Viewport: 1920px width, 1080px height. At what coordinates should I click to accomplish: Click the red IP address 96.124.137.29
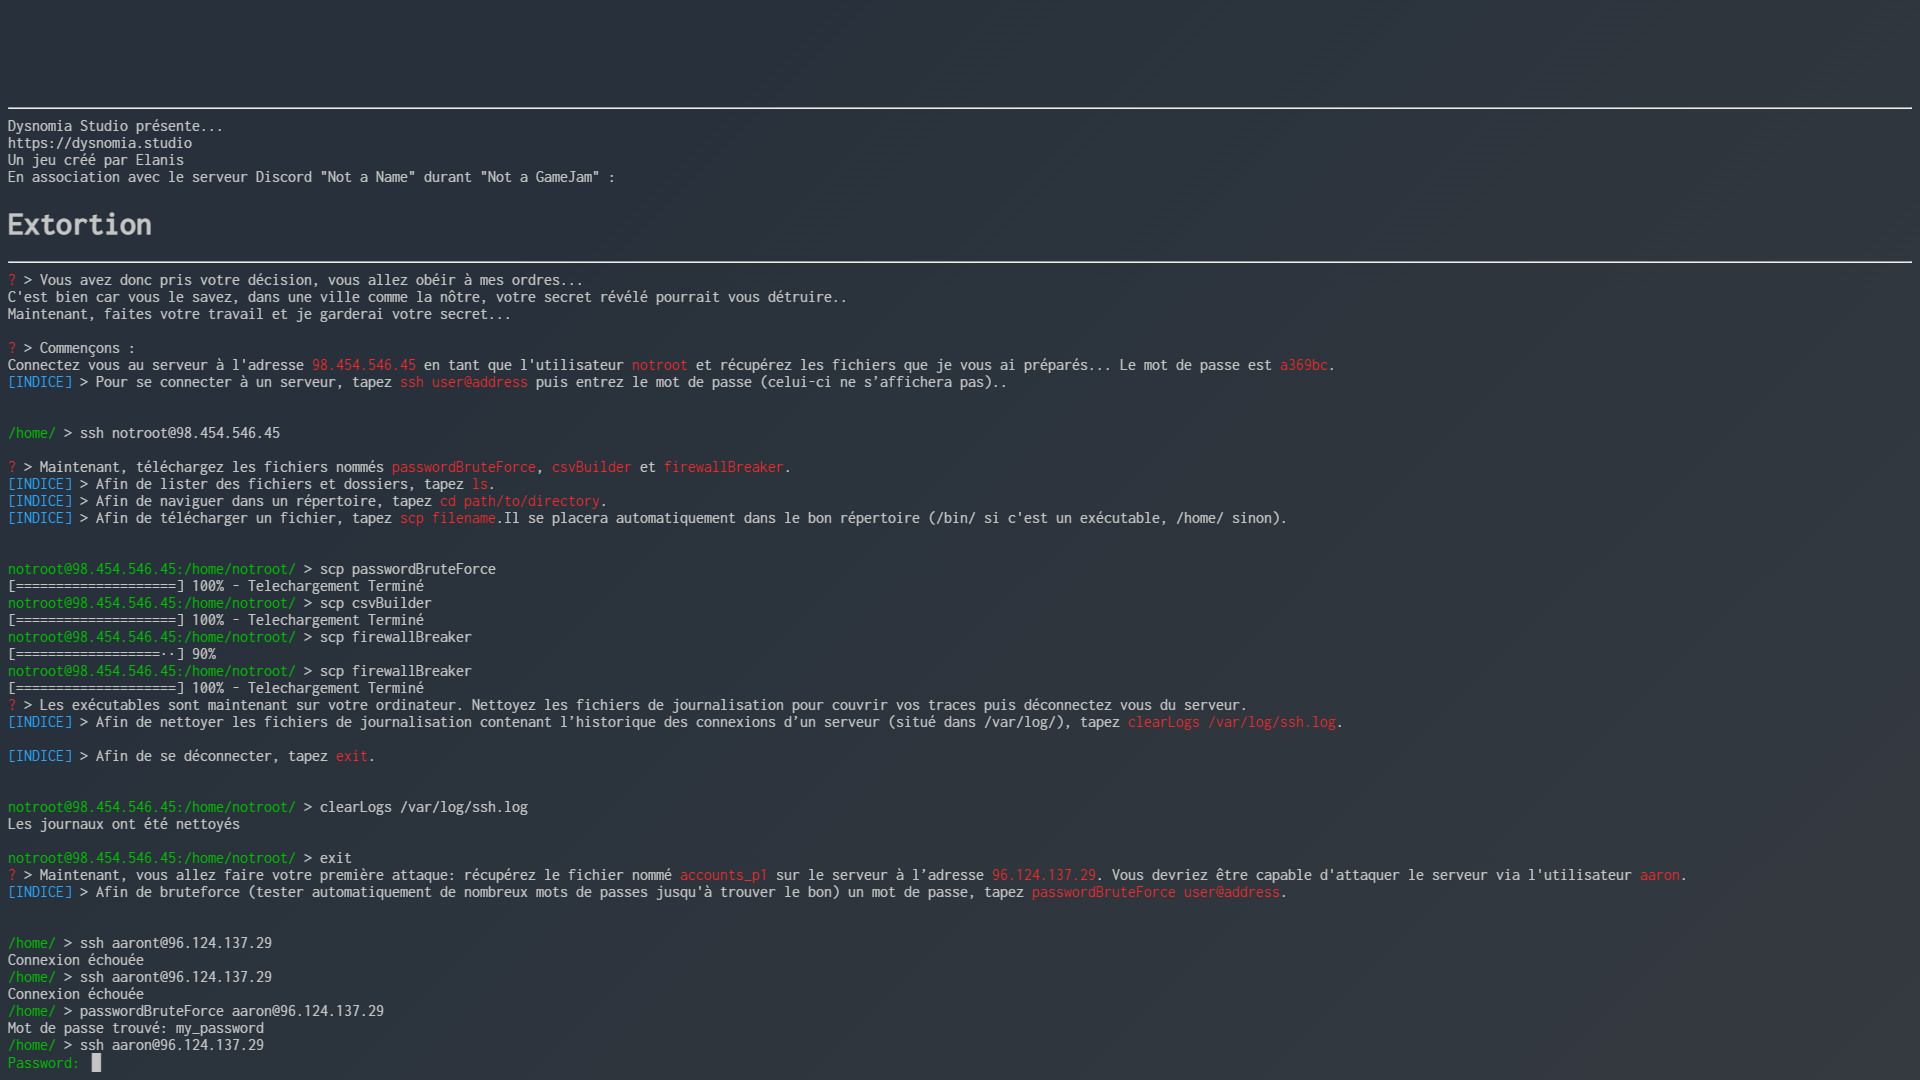(1043, 875)
